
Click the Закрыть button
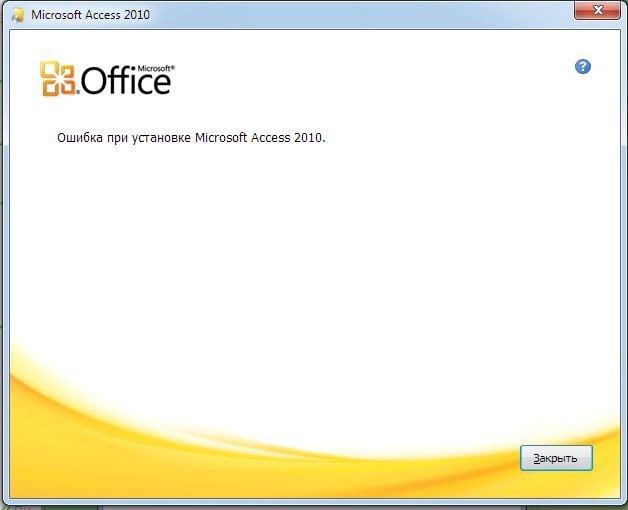coord(556,458)
